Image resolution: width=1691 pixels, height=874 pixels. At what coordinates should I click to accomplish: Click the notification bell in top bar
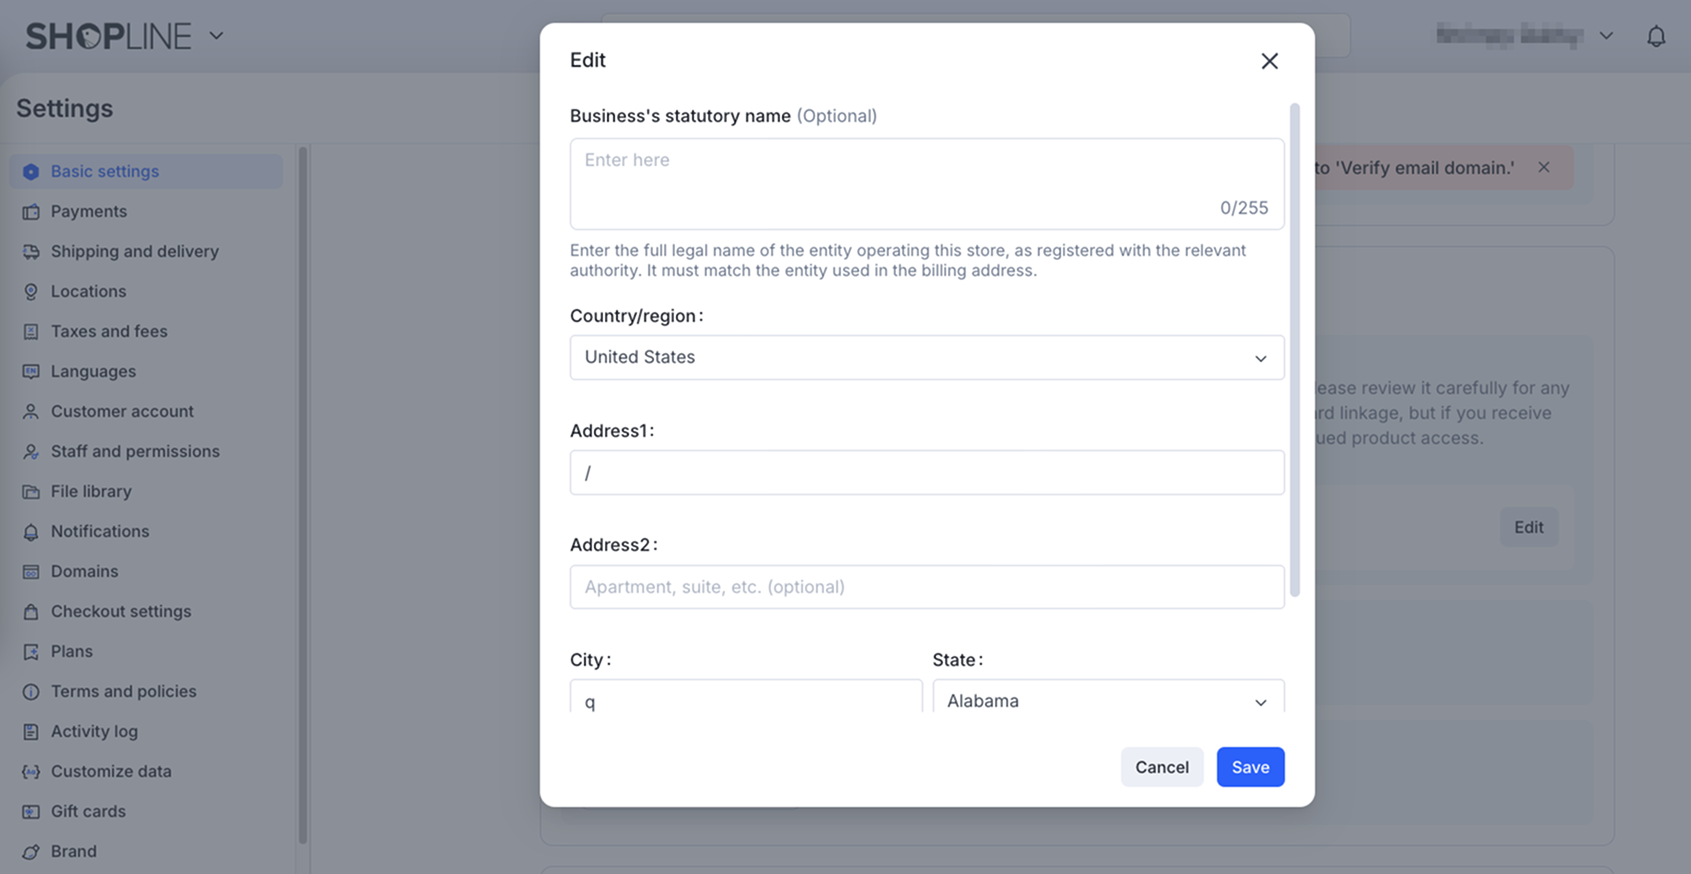click(x=1656, y=37)
